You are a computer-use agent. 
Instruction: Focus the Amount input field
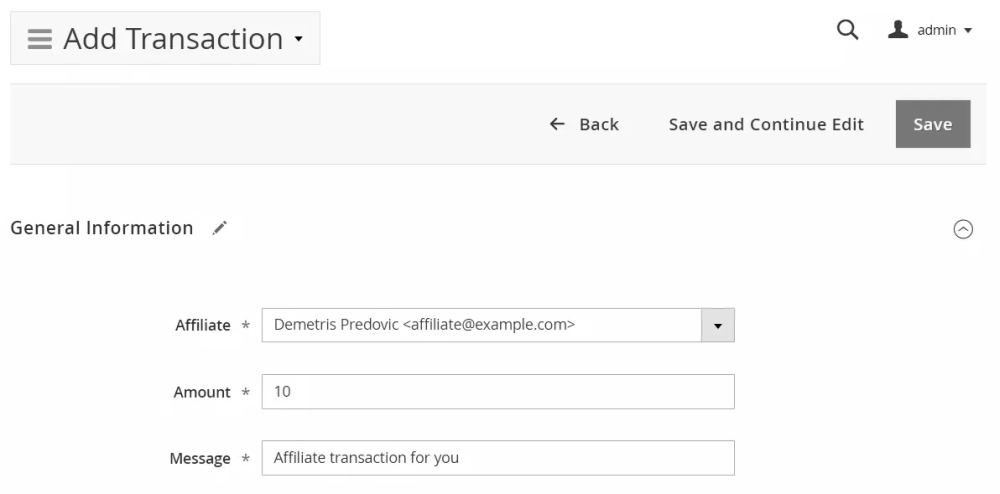click(x=497, y=392)
